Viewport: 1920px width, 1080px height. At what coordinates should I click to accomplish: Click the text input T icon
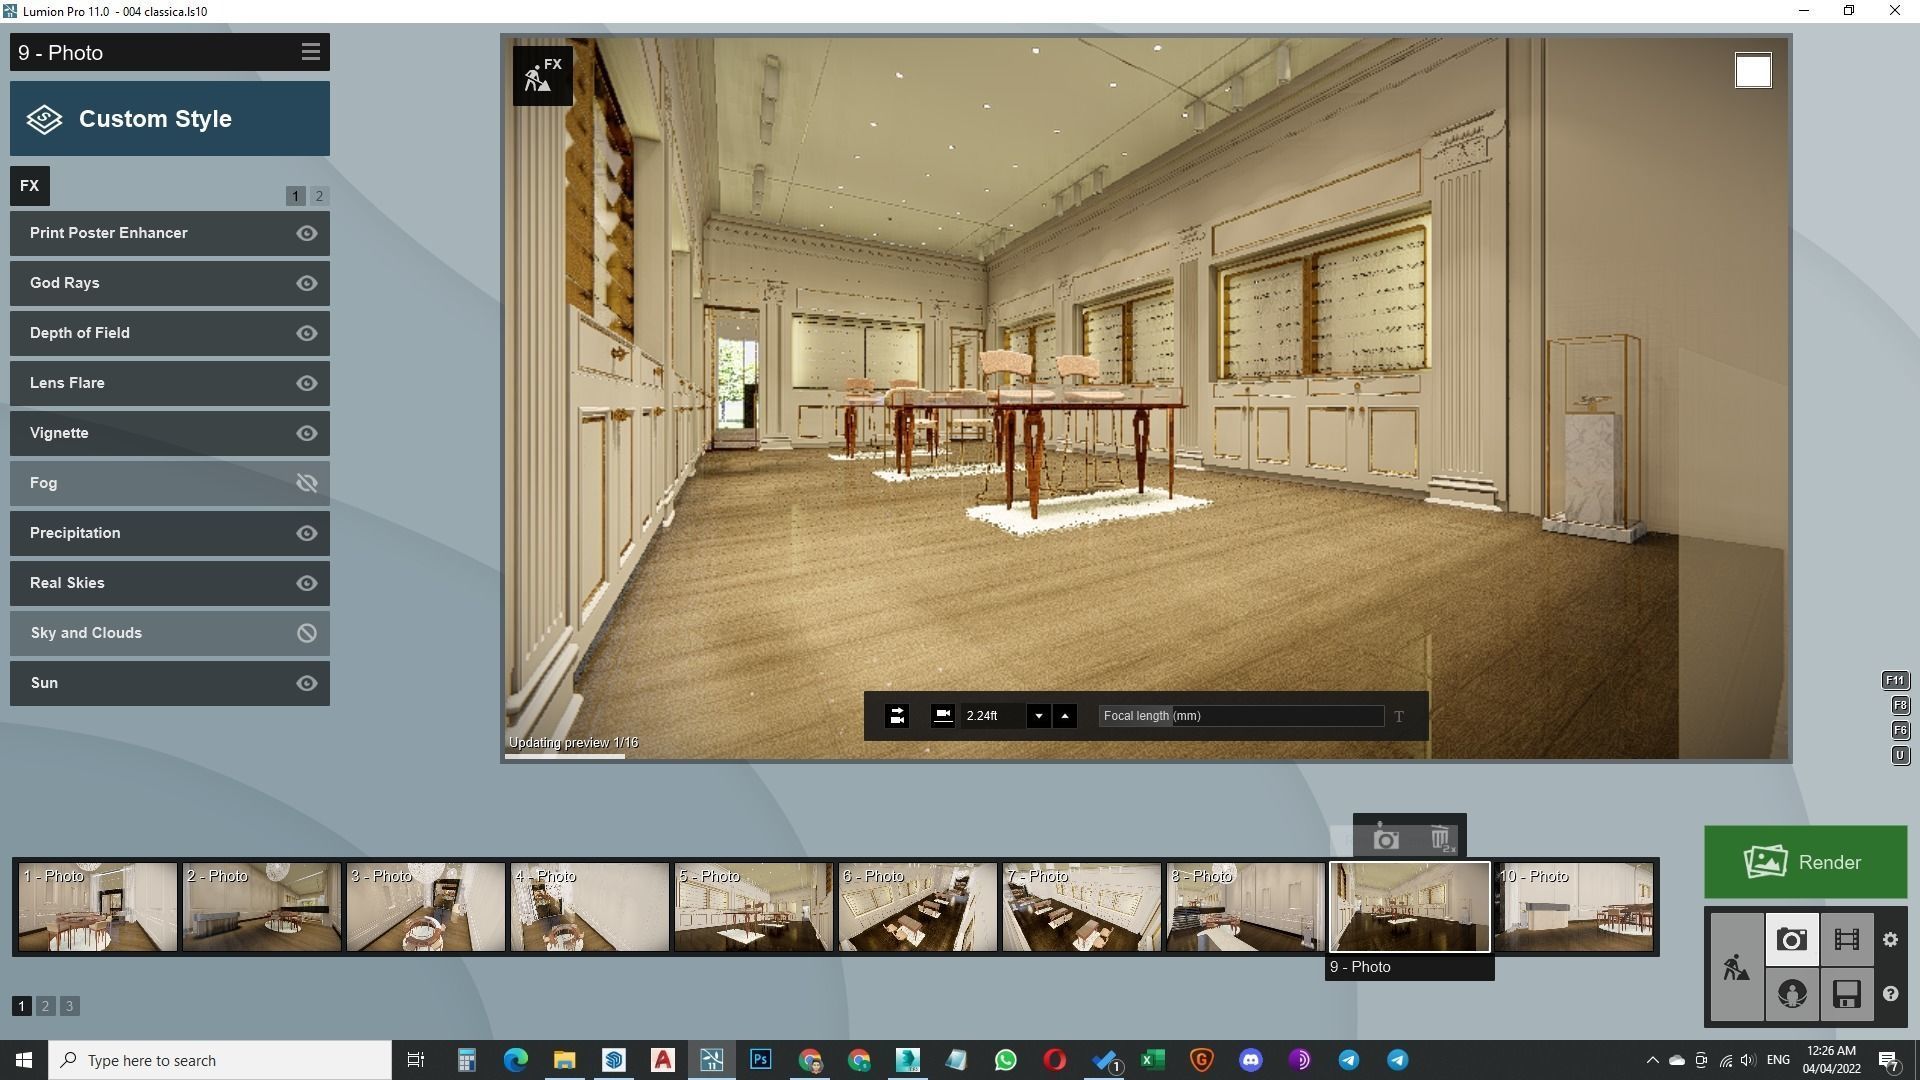pyautogui.click(x=1399, y=716)
